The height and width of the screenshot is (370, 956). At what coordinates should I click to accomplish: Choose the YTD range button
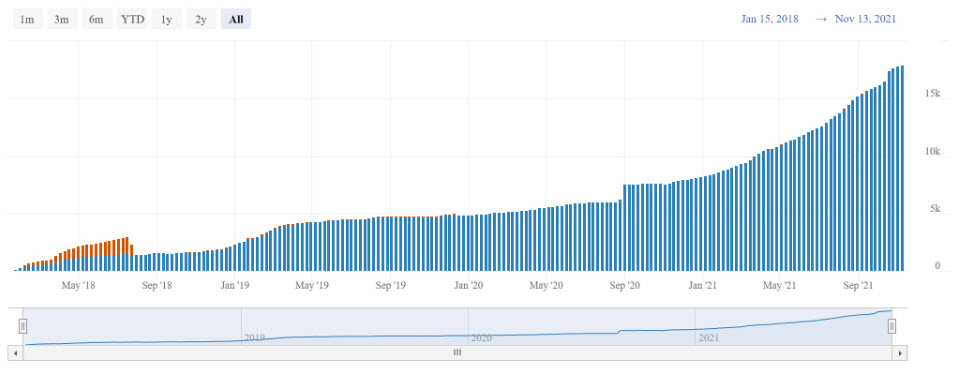tap(132, 19)
